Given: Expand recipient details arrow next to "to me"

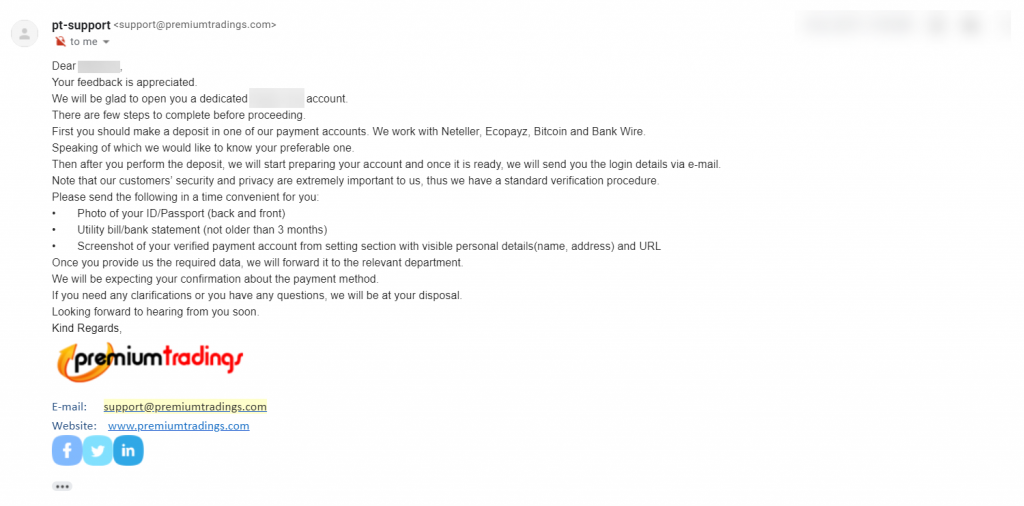Looking at the screenshot, I should 106,42.
